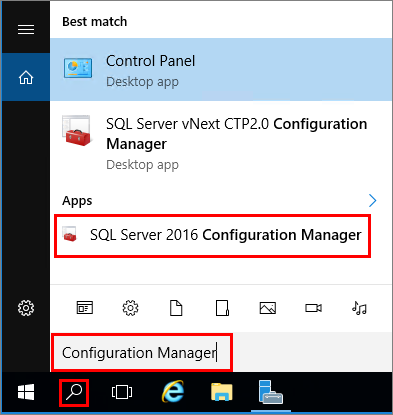Click the Configuration Manager search box
Screen dimensions: 393x415
142,353
